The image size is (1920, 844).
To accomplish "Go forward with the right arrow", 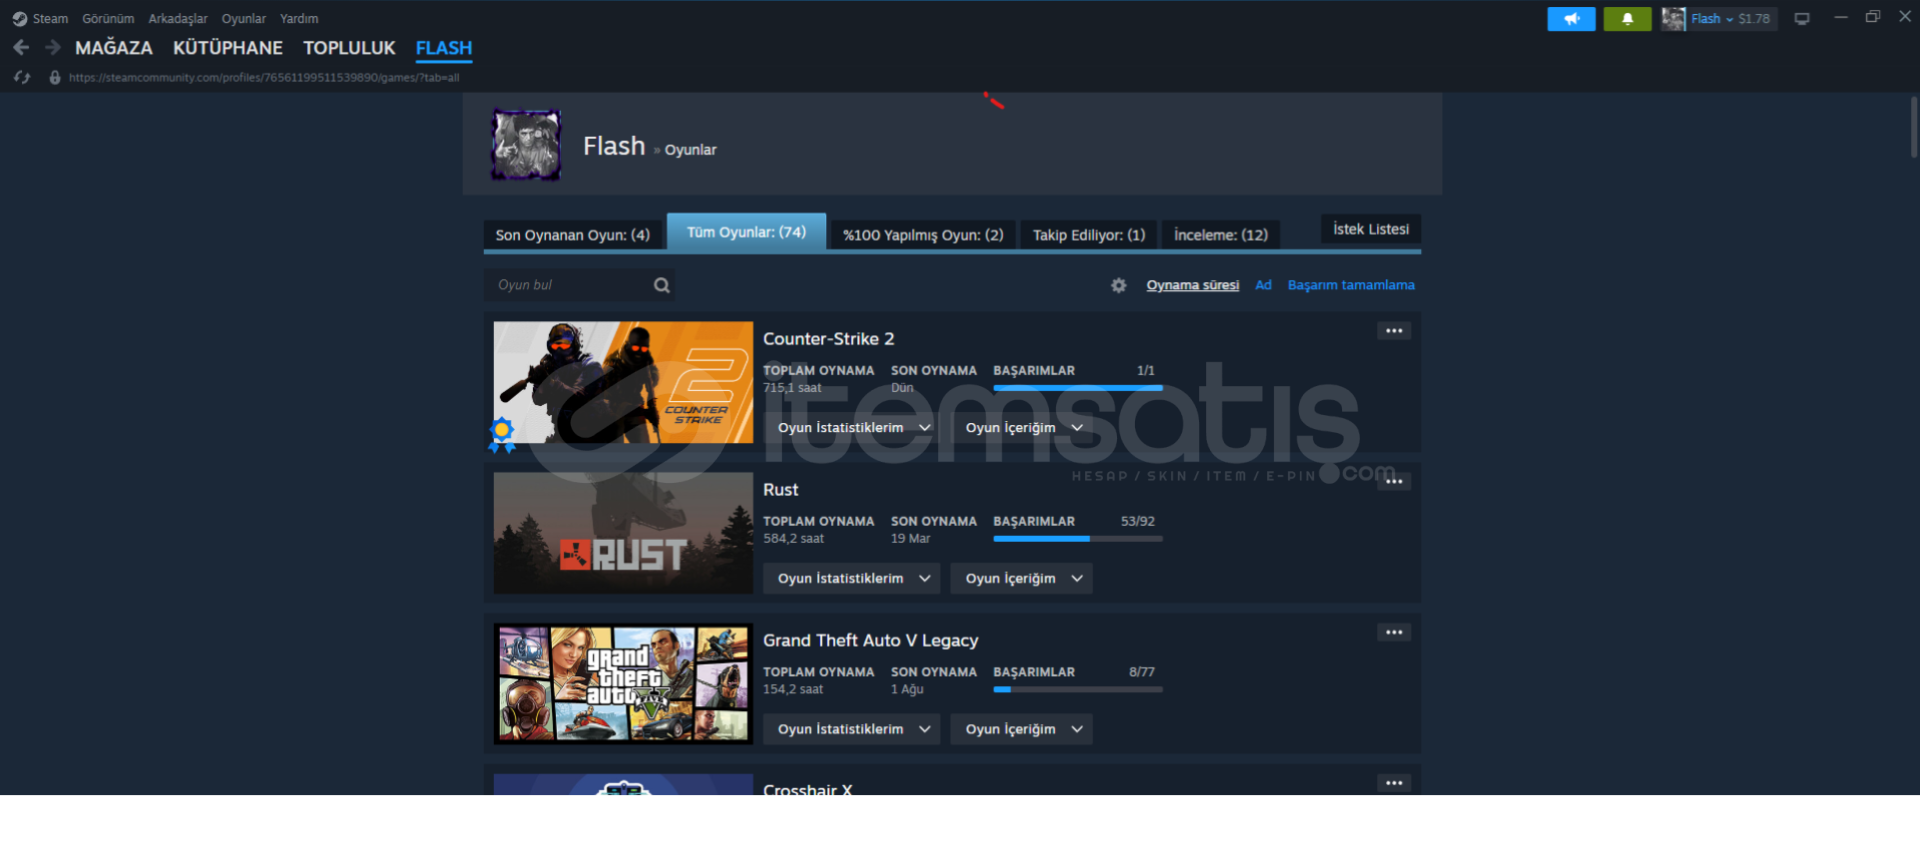I will coord(53,48).
